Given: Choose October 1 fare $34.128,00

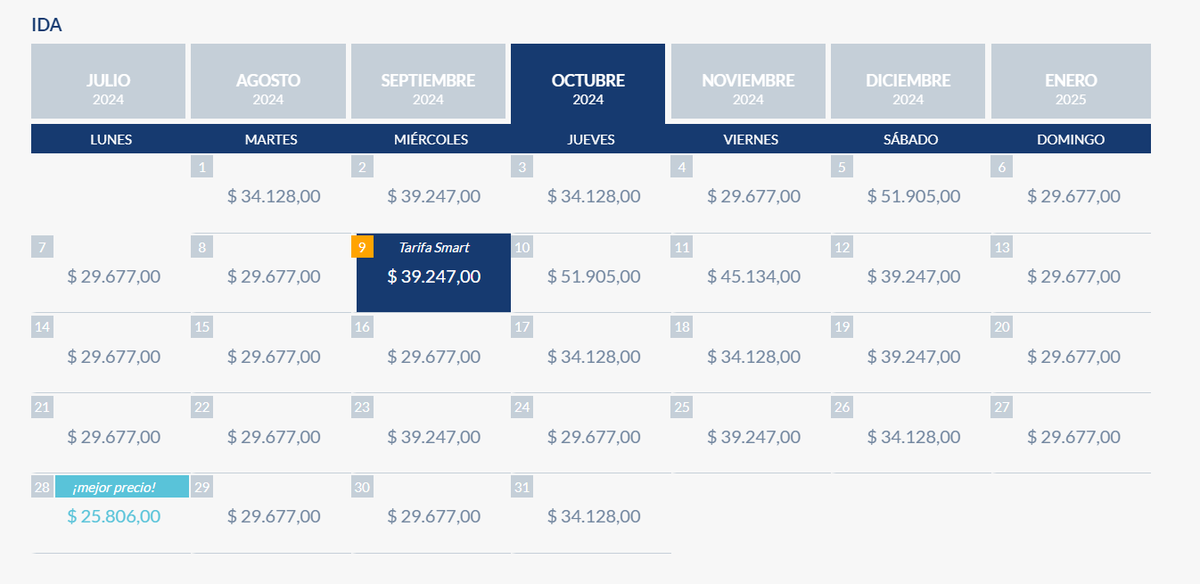Looking at the screenshot, I should (273, 196).
